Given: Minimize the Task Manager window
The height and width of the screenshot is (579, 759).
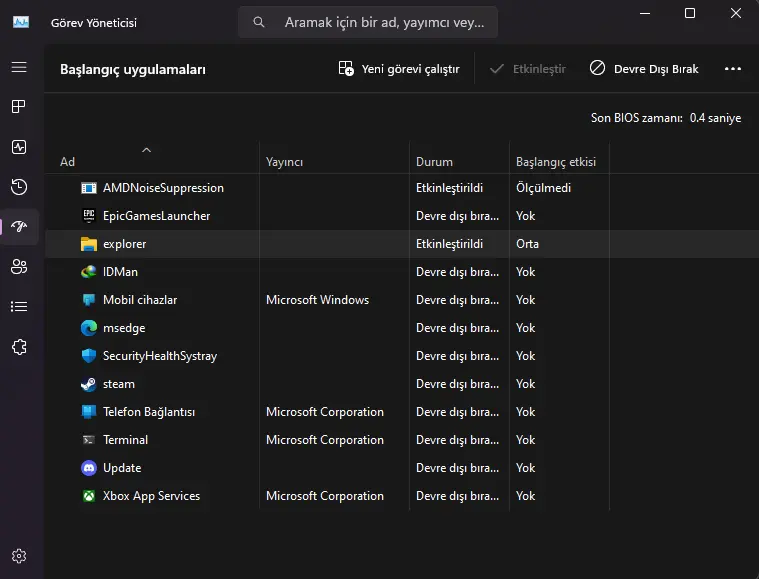Looking at the screenshot, I should 645,13.
